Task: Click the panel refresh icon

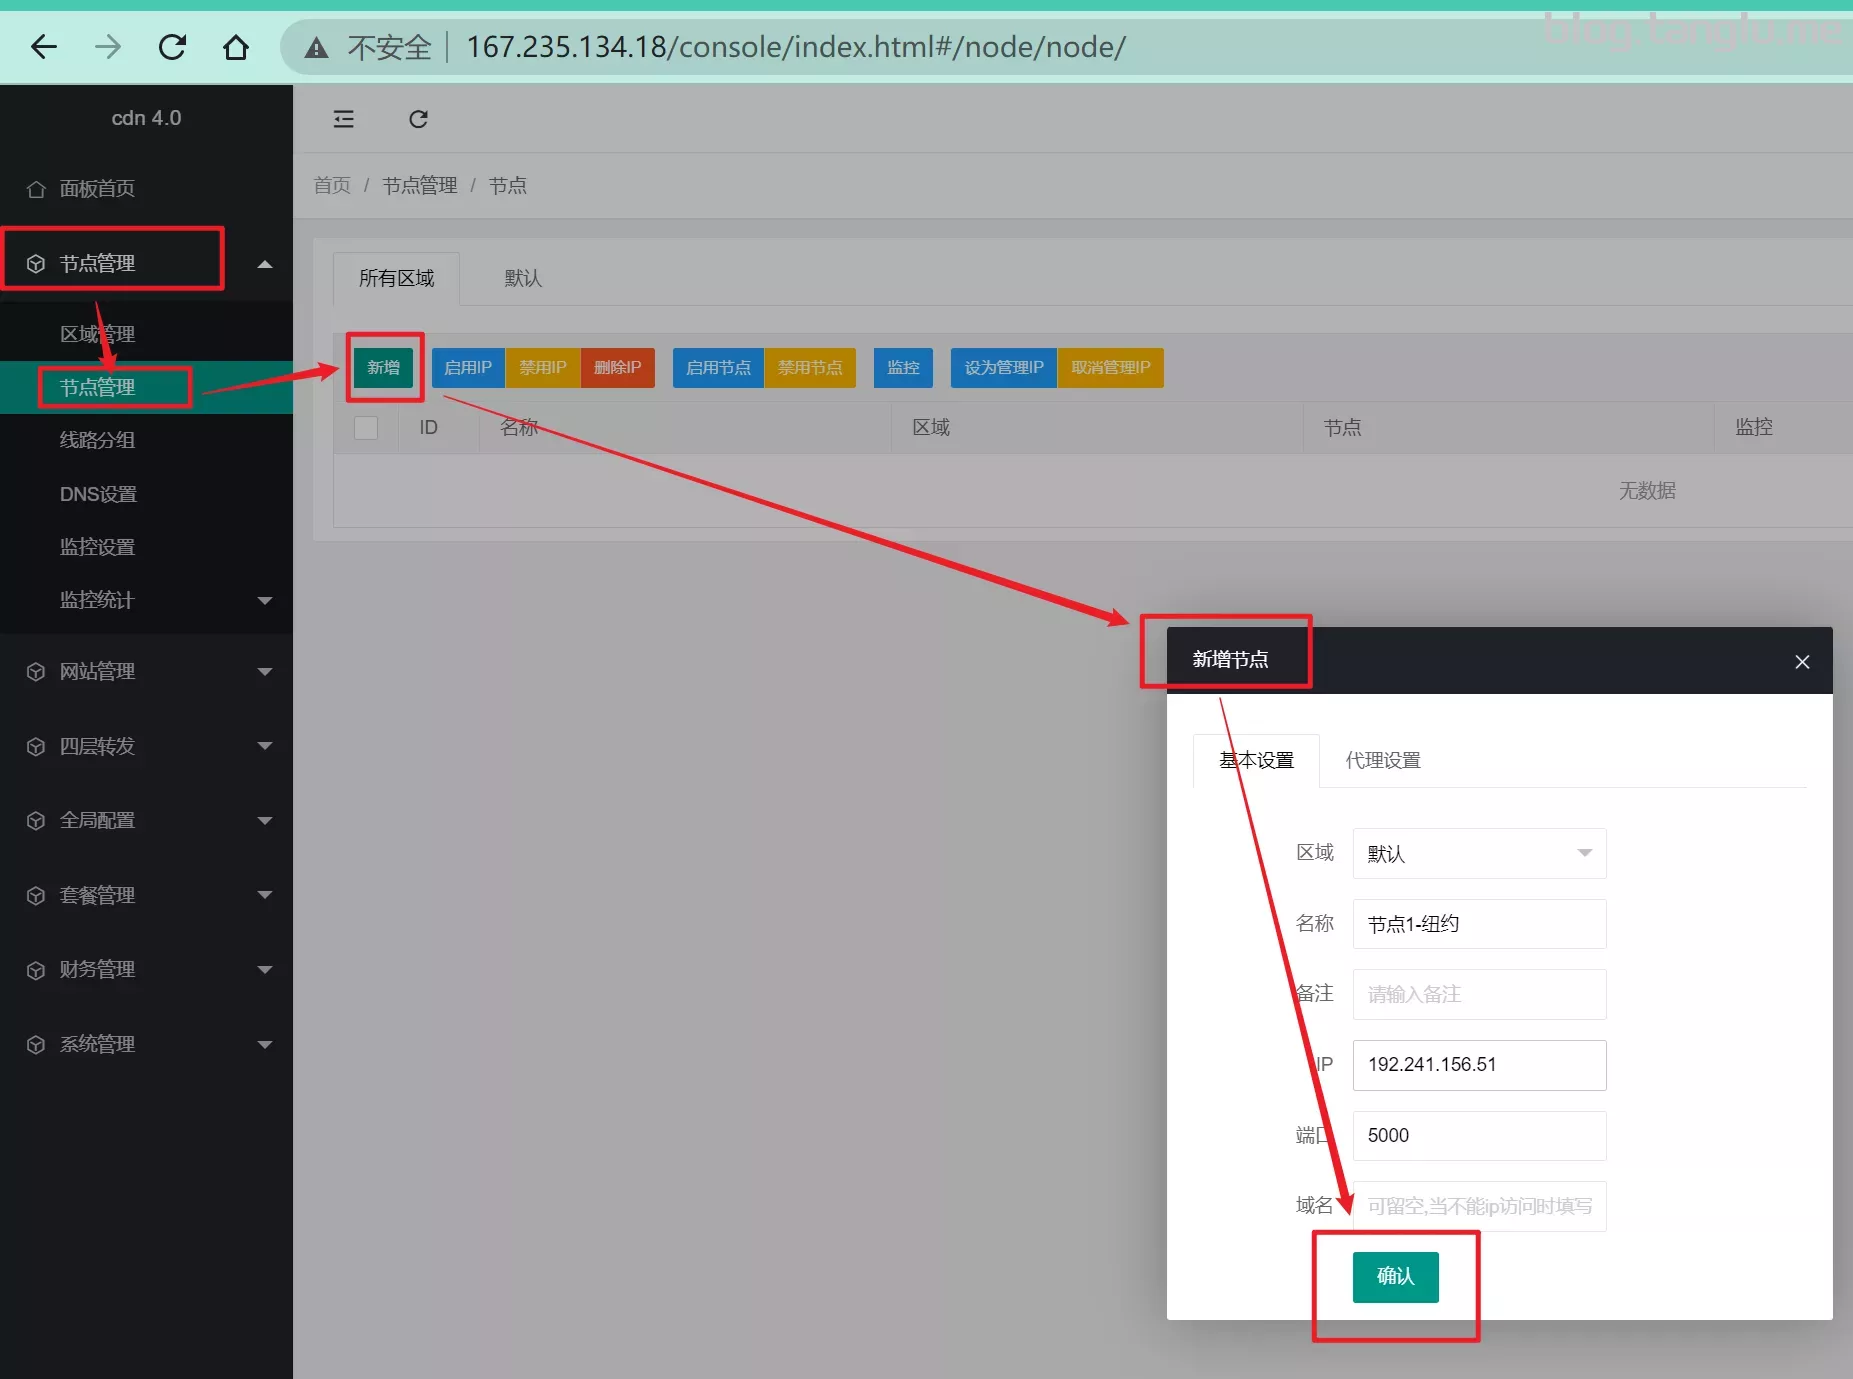Action: click(x=418, y=119)
